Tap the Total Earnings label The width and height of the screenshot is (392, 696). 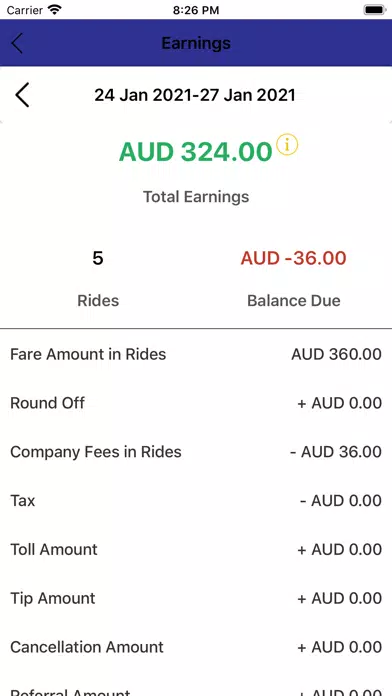(196, 197)
